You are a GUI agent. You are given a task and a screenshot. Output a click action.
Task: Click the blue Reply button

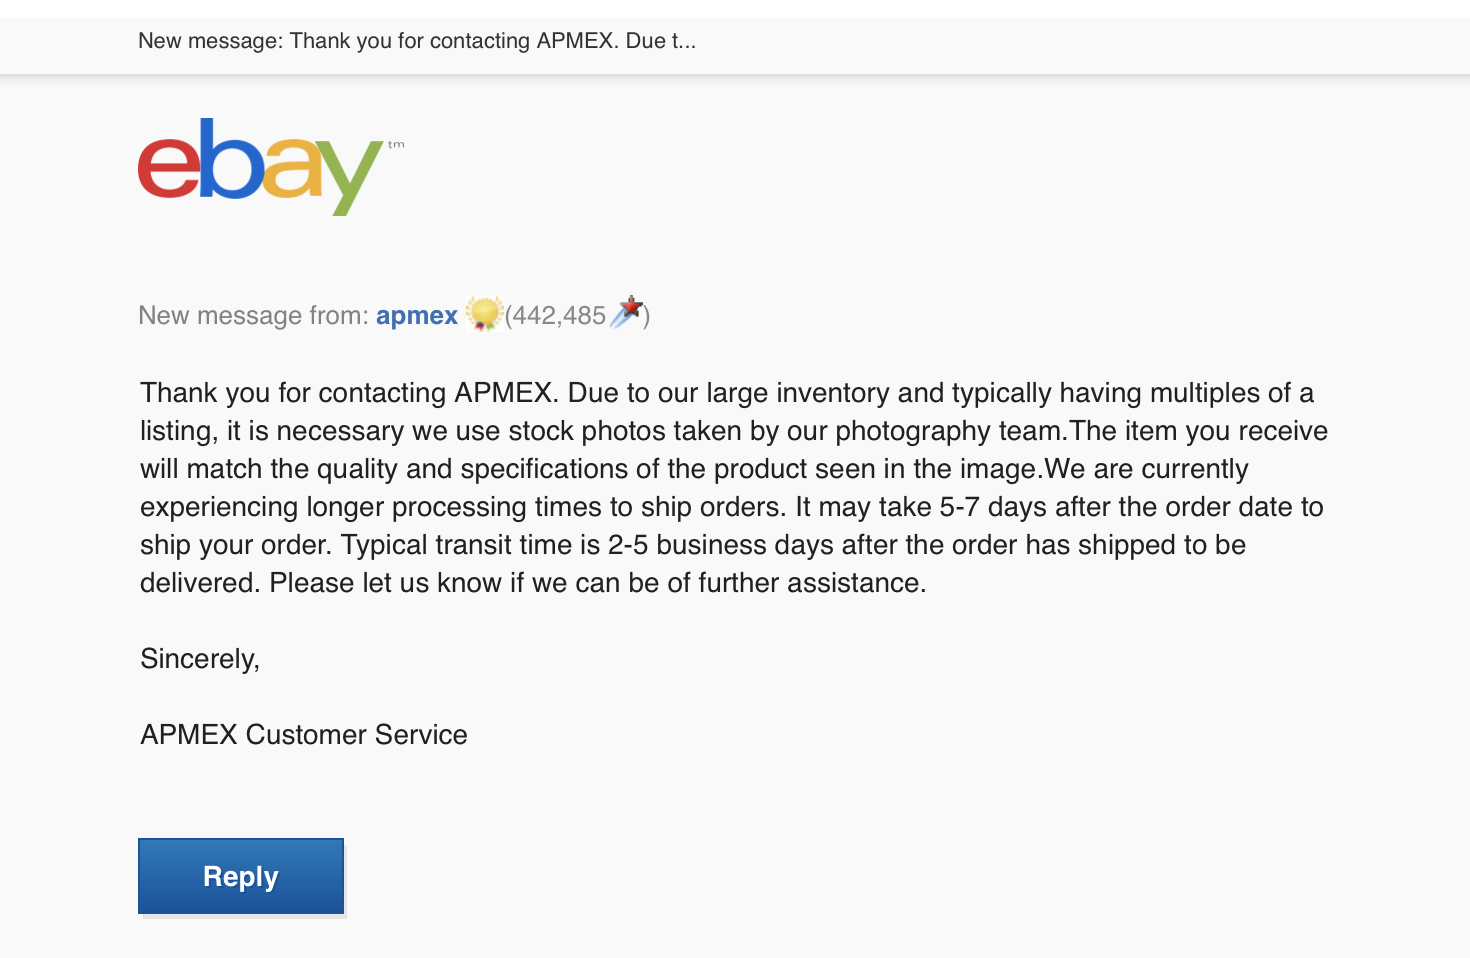point(241,876)
